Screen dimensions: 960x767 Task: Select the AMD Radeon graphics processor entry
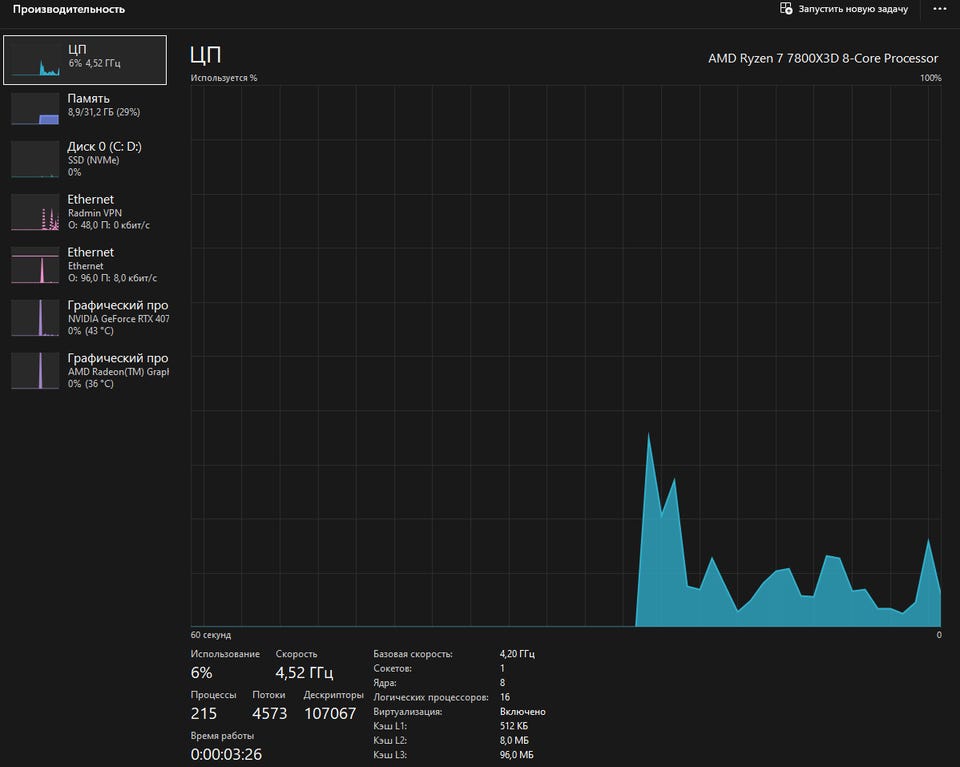point(117,371)
